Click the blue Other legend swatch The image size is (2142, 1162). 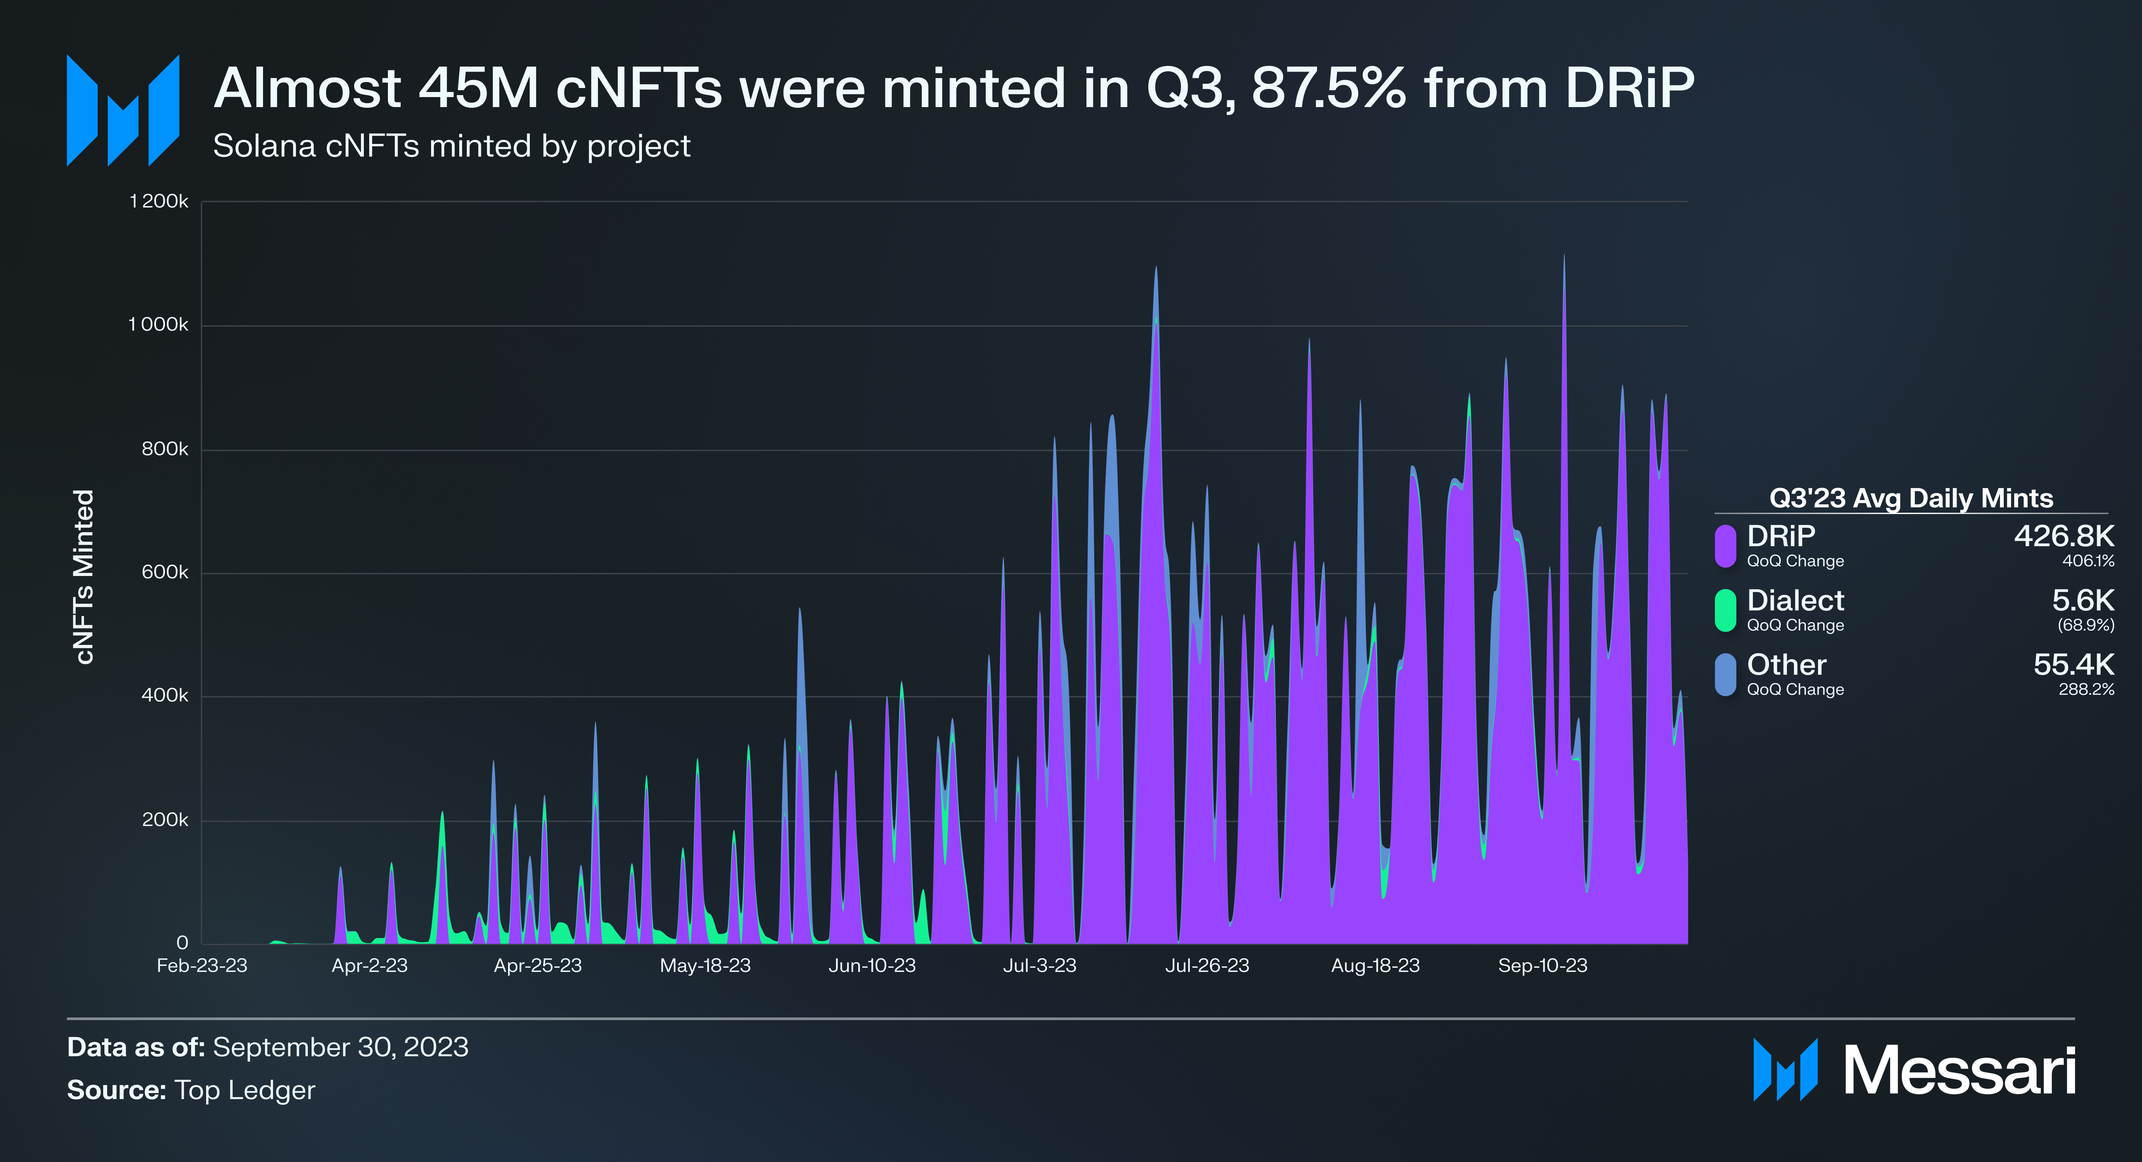tap(1725, 674)
